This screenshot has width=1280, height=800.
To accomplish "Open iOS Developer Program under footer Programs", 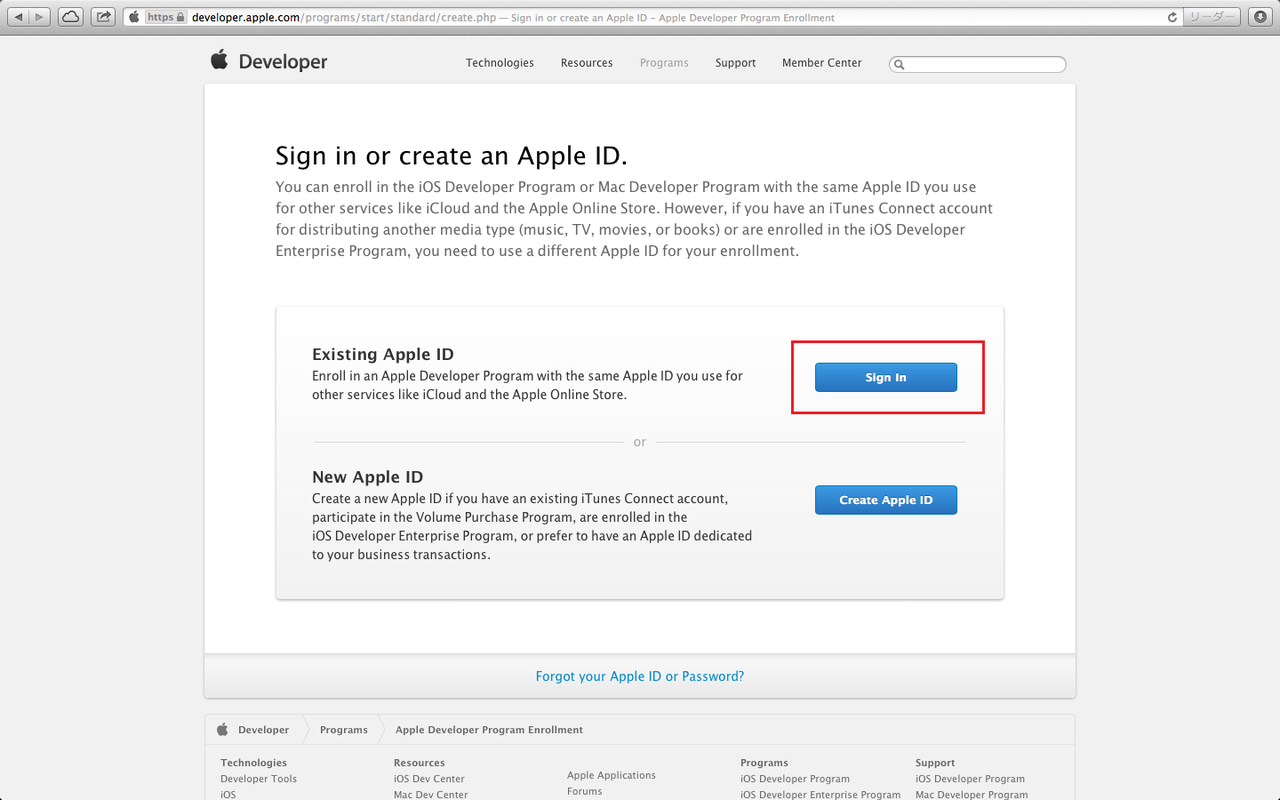I will click(x=795, y=779).
